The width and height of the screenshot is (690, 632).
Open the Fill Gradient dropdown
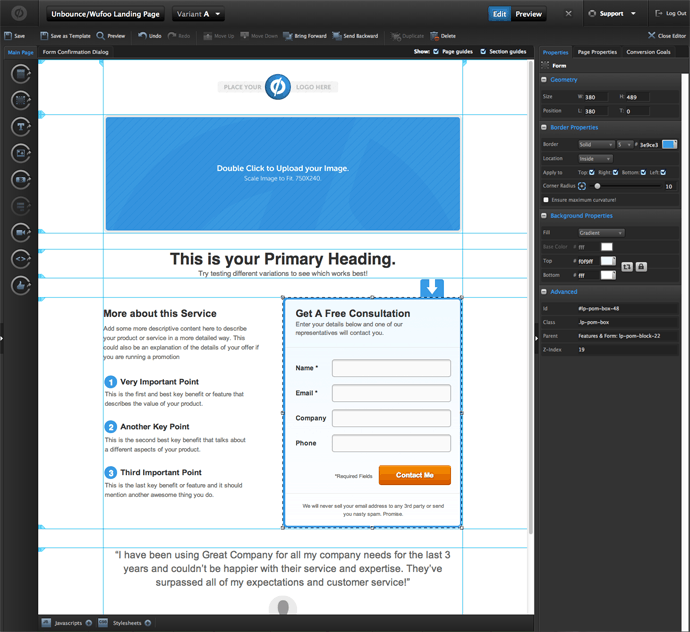600,233
